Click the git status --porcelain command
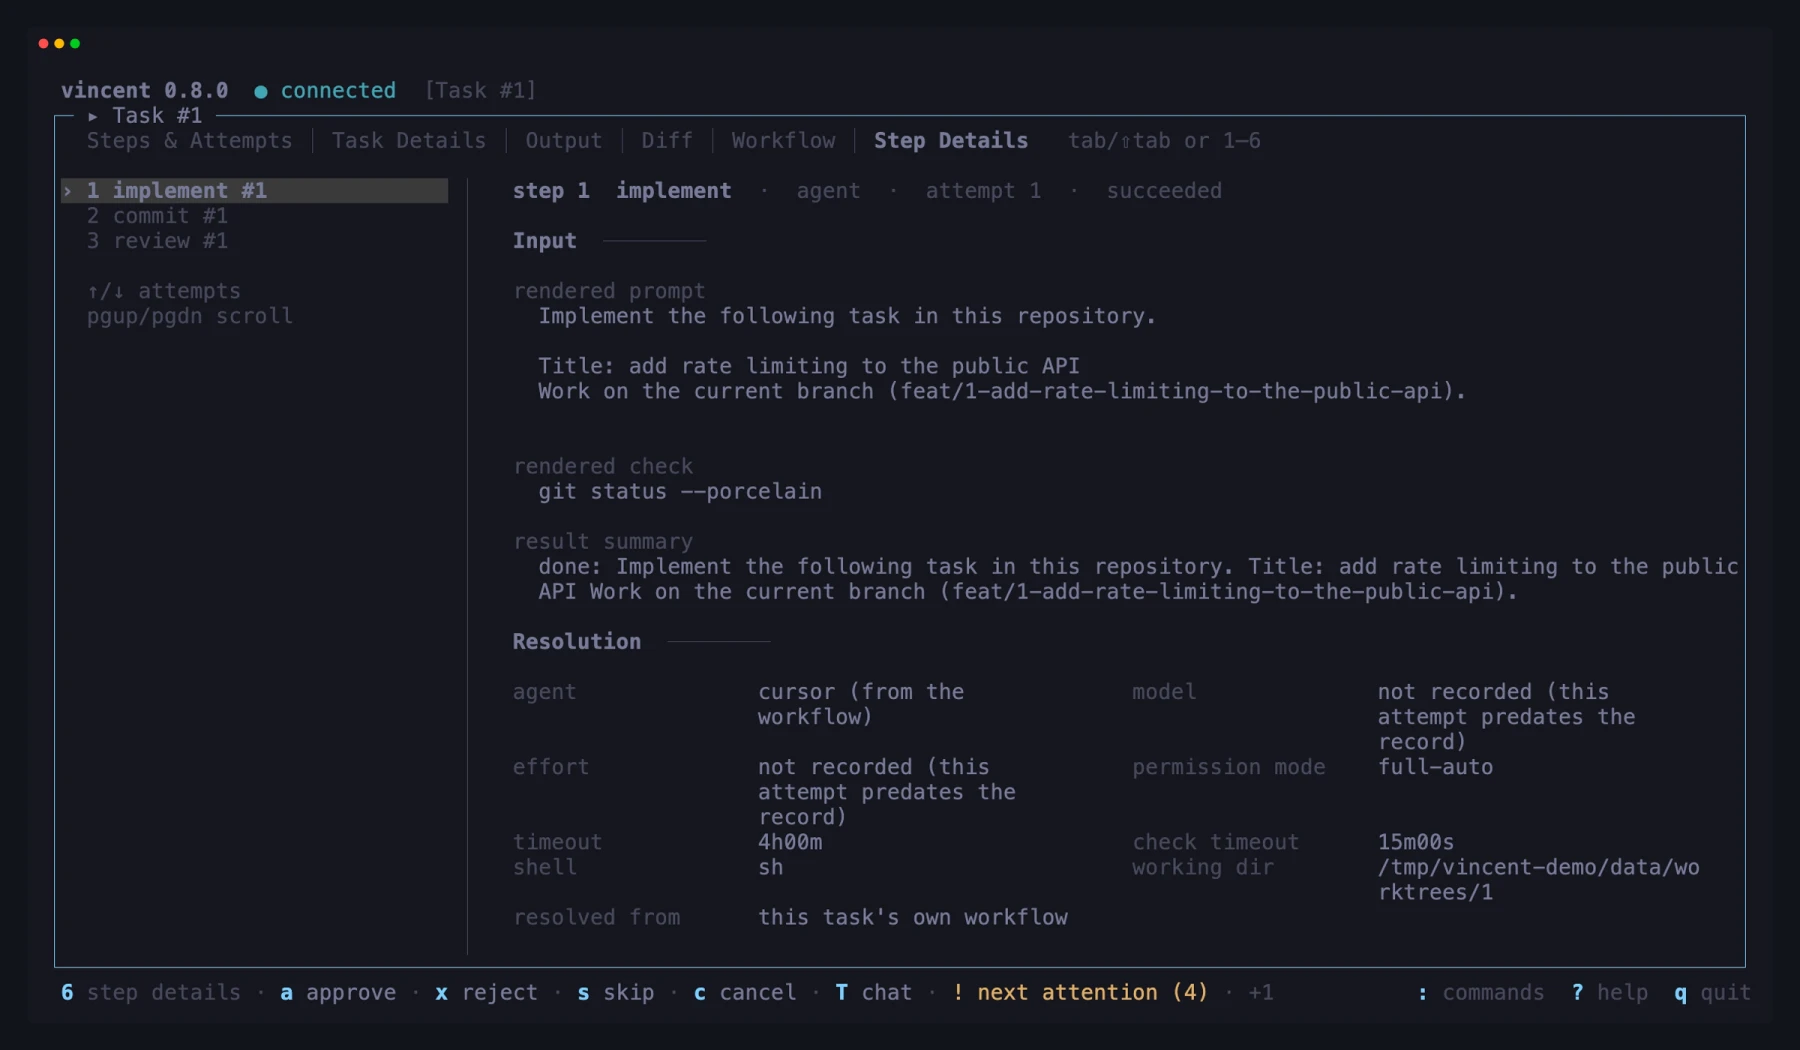The width and height of the screenshot is (1800, 1050). tap(680, 491)
